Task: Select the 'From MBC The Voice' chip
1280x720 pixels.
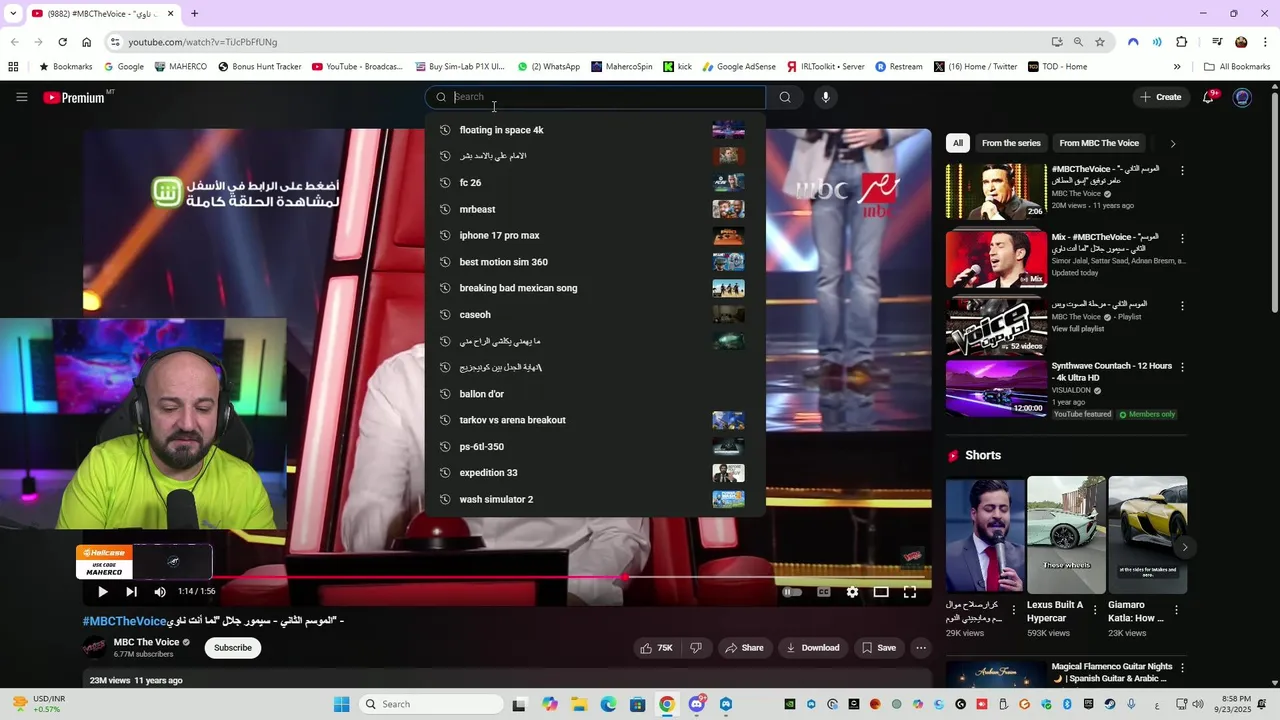Action: 1099,143
